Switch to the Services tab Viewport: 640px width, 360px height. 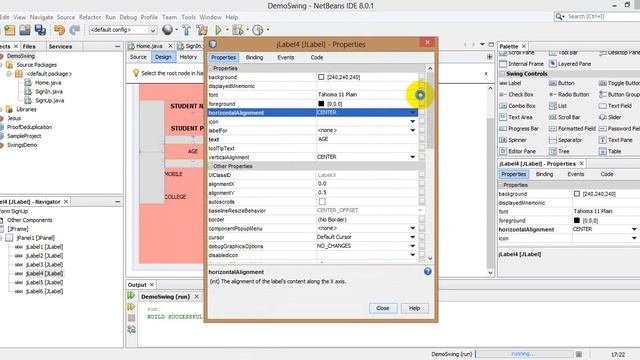[x=60, y=47]
